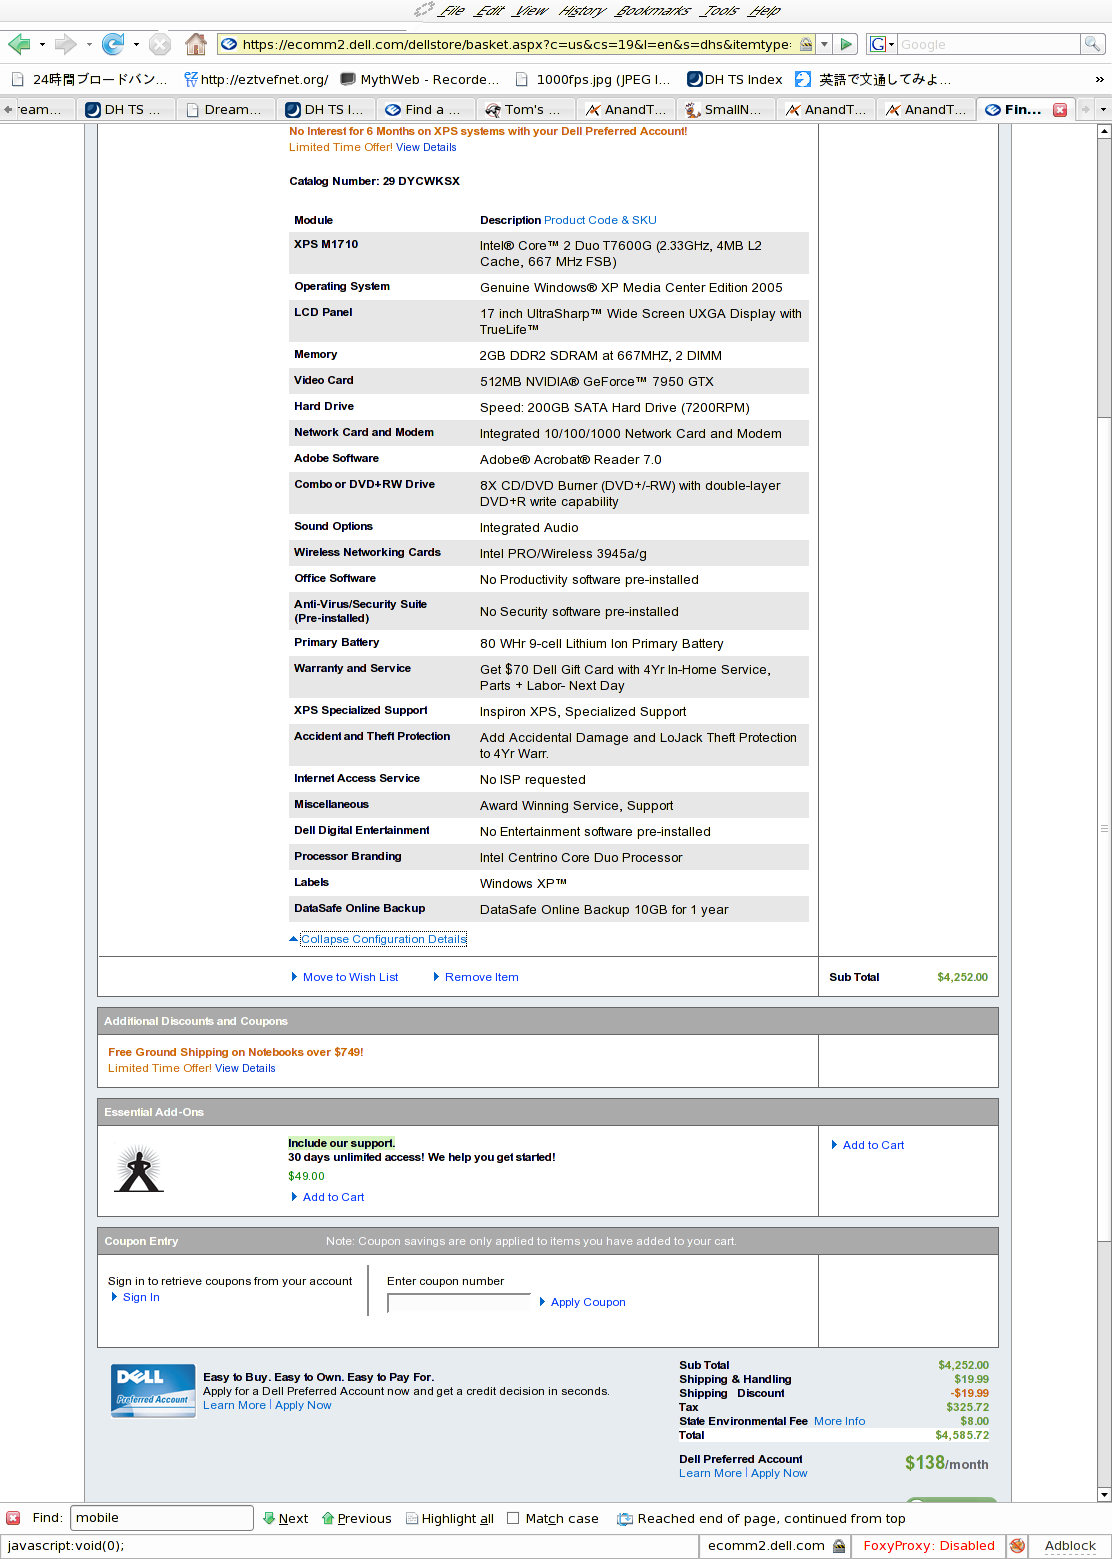Screen dimensions: 1112x1559
Task: Click Apply Now under $138/month Preferred Account
Action: tap(779, 1473)
